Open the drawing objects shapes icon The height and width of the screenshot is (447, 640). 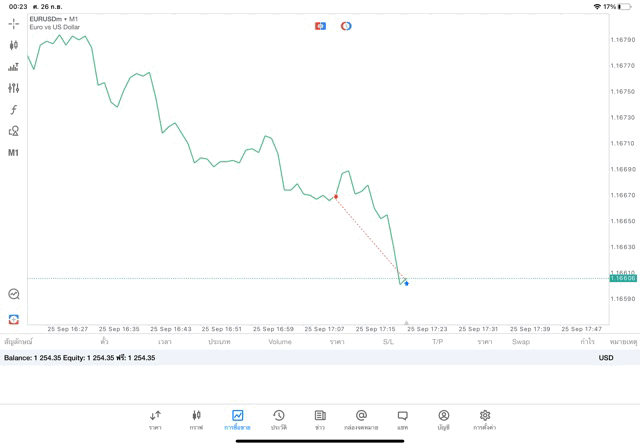pos(14,131)
